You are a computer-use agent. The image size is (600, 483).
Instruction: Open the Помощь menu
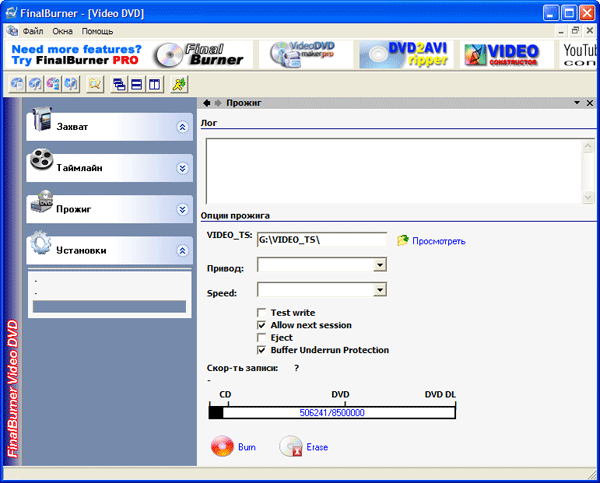pos(97,31)
